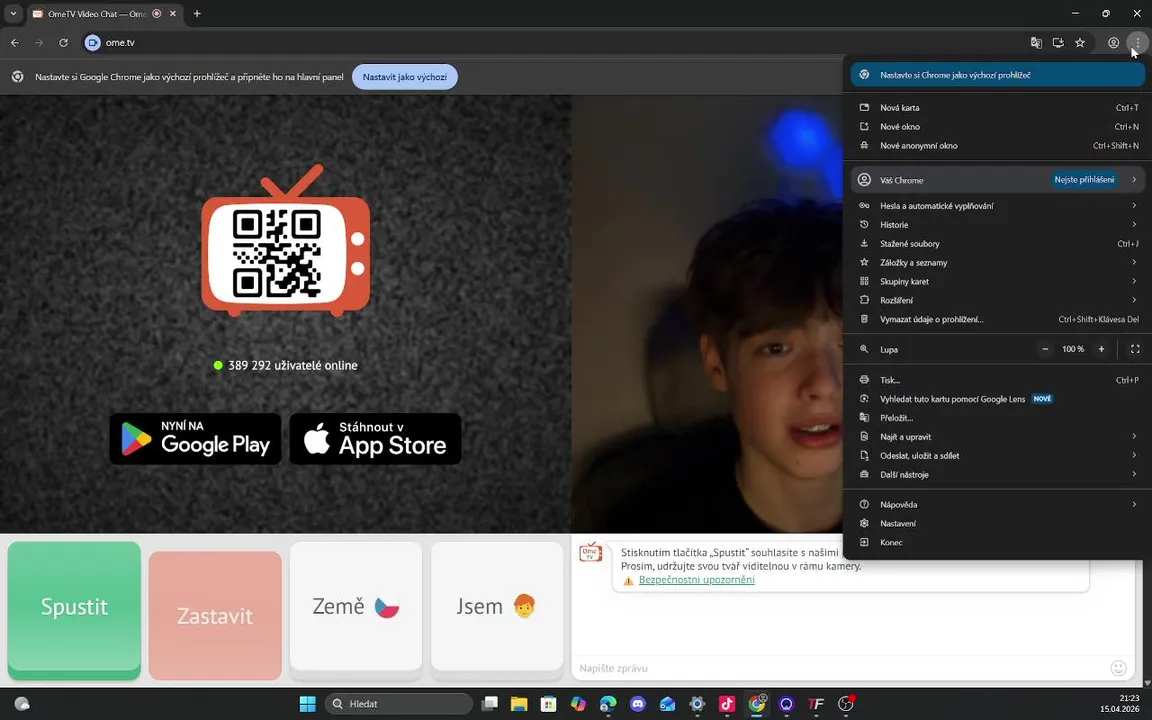Click the Hledat taskbar search box
1152x720 pixels.
(x=399, y=704)
